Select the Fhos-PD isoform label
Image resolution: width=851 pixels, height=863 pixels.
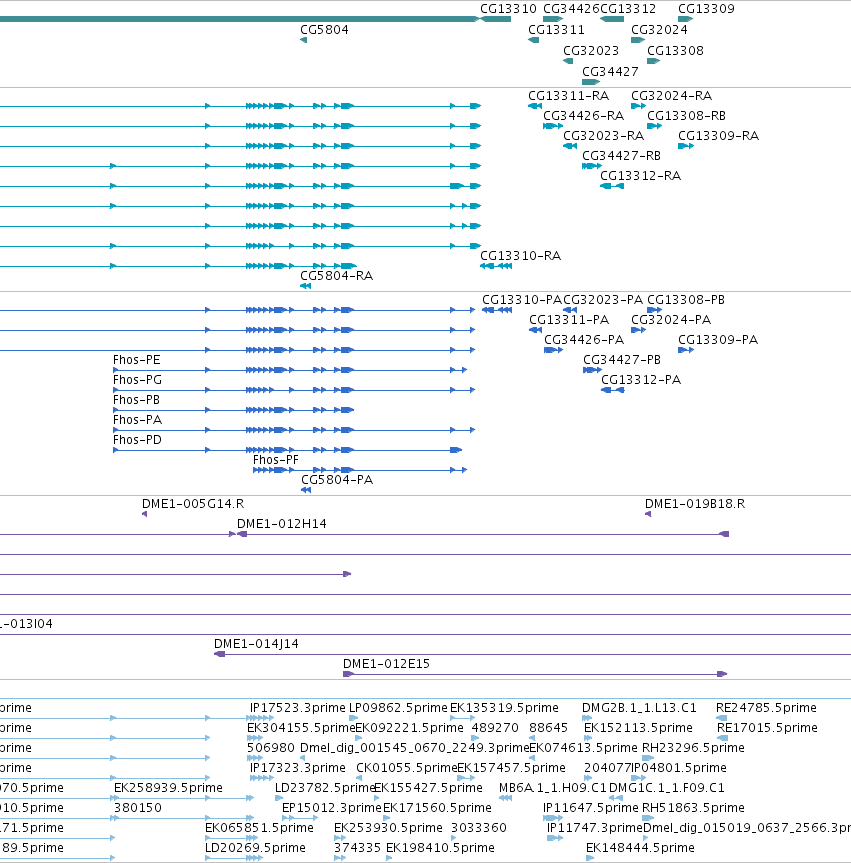tap(137, 440)
